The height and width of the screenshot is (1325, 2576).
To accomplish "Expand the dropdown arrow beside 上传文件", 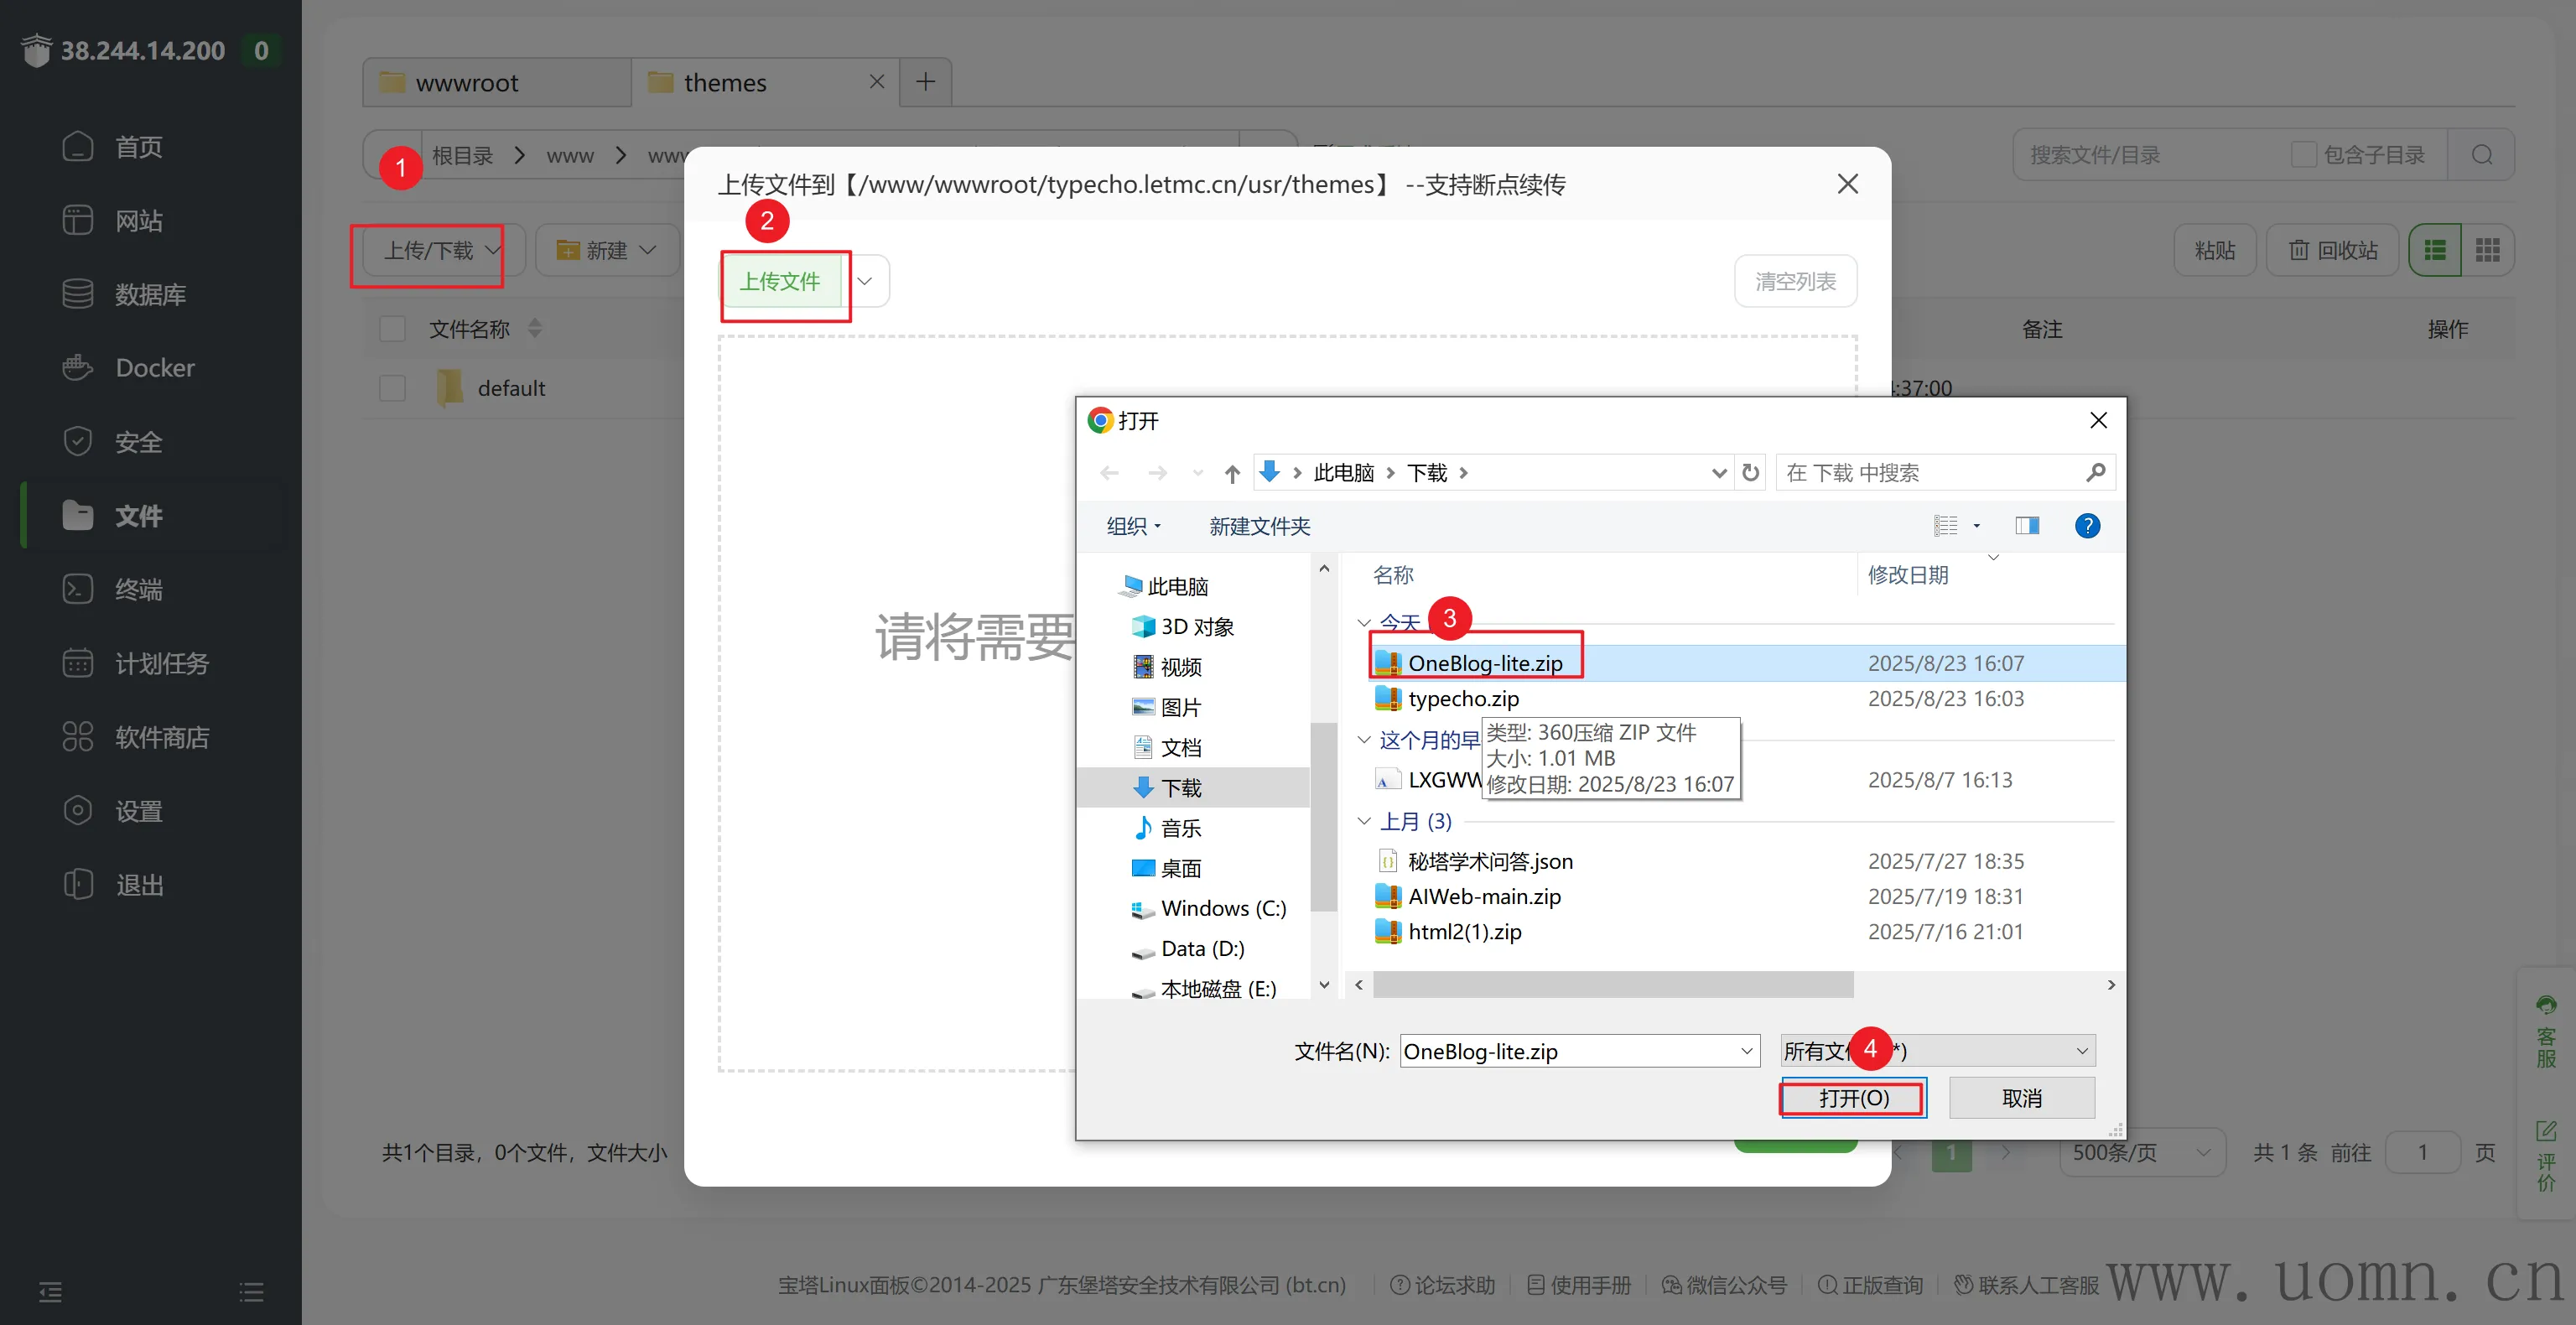I will coord(865,281).
